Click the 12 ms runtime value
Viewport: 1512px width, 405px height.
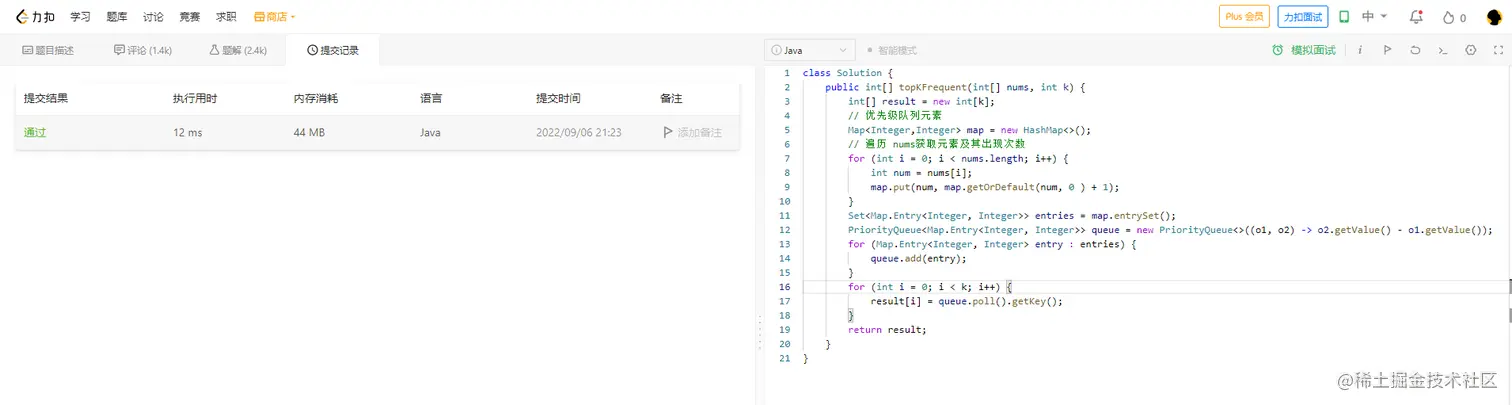click(187, 132)
